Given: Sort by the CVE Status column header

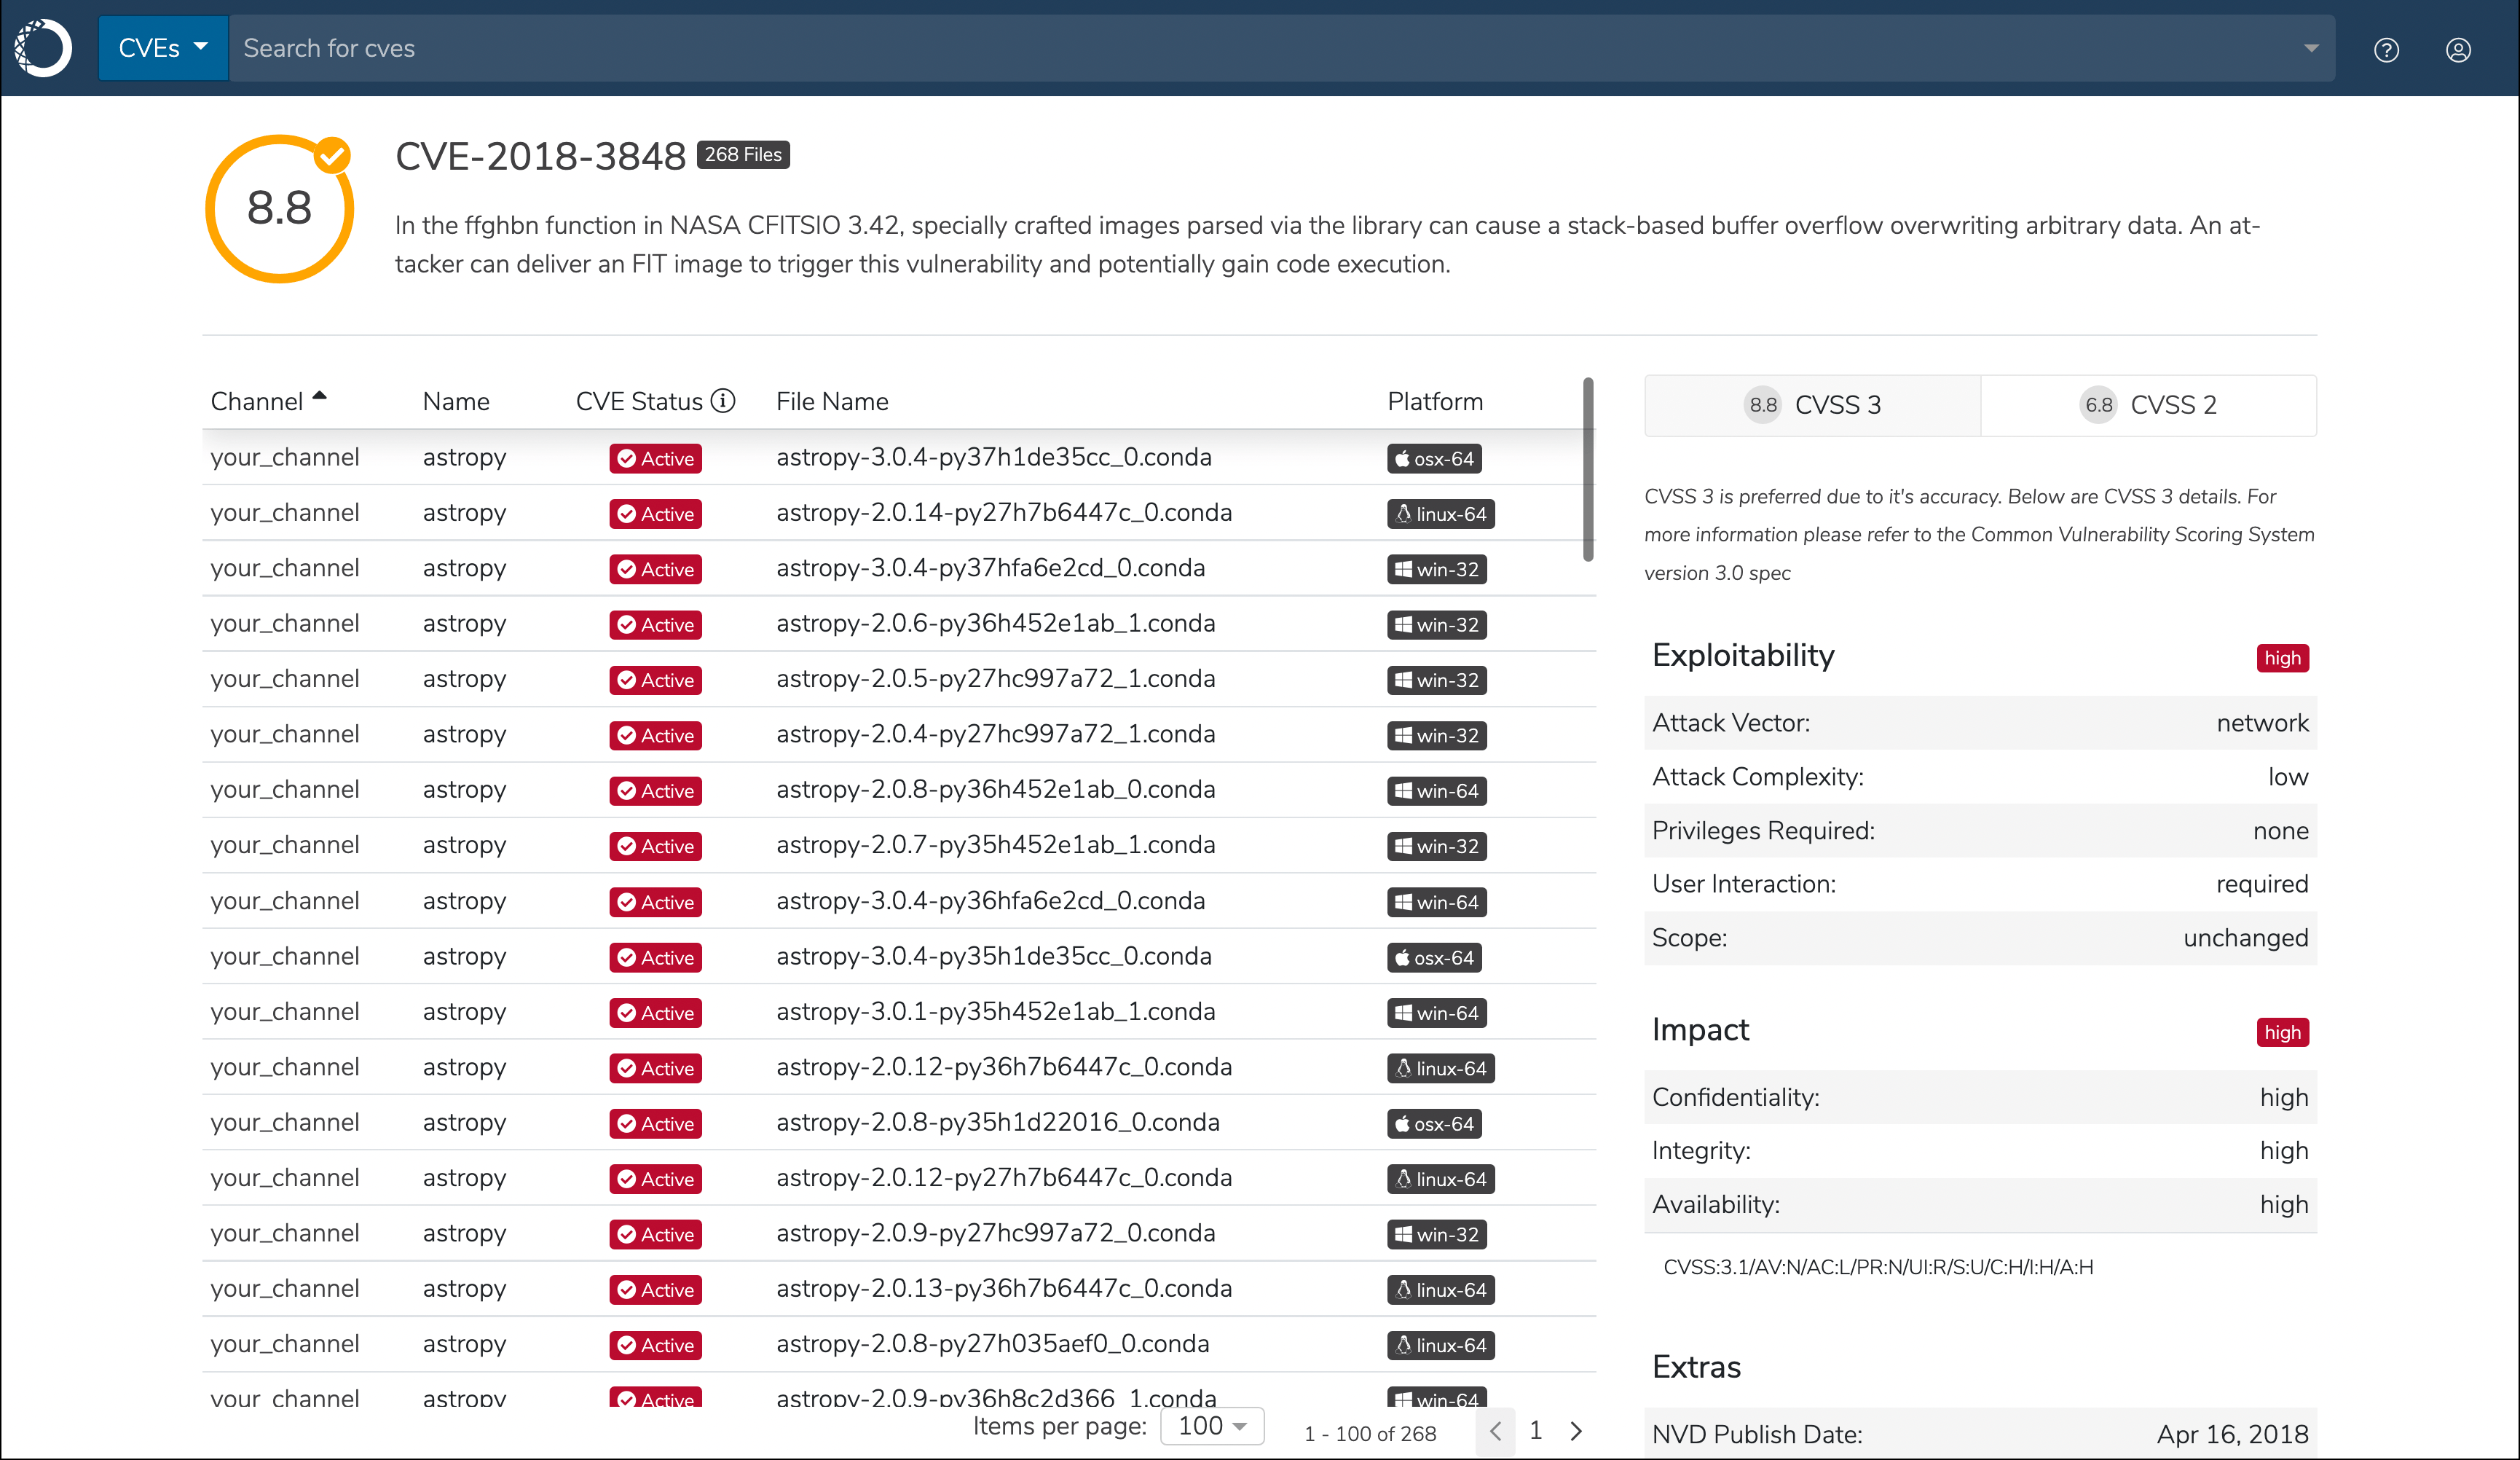Looking at the screenshot, I should coord(639,401).
